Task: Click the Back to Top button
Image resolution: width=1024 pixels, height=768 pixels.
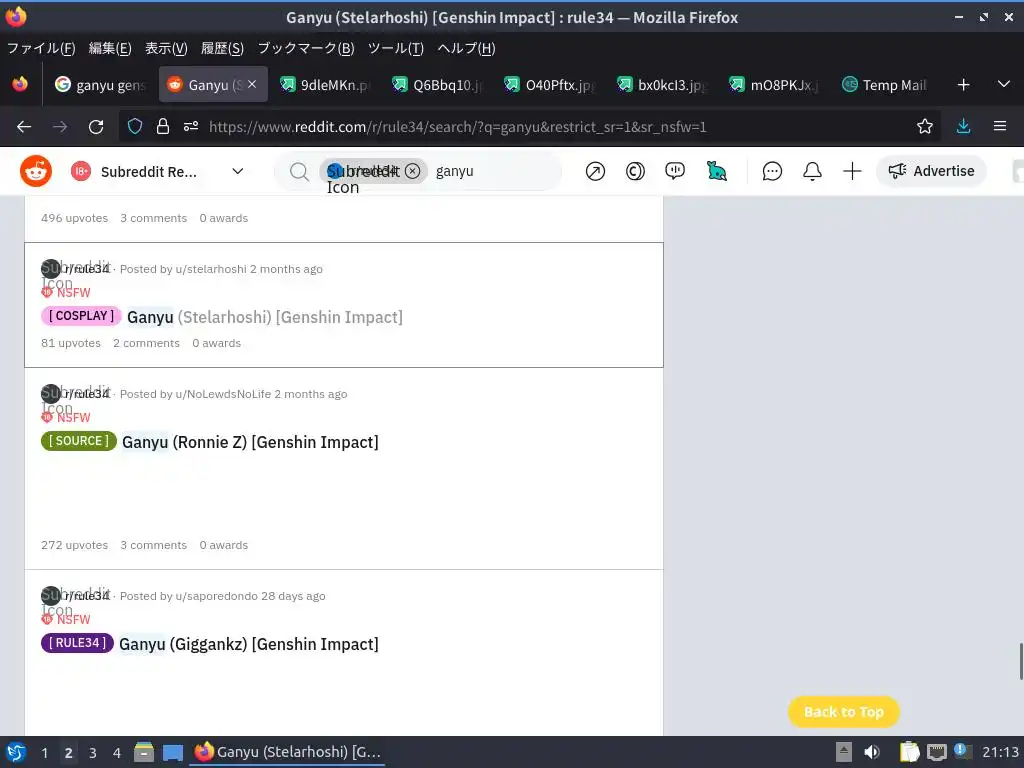Action: point(844,712)
